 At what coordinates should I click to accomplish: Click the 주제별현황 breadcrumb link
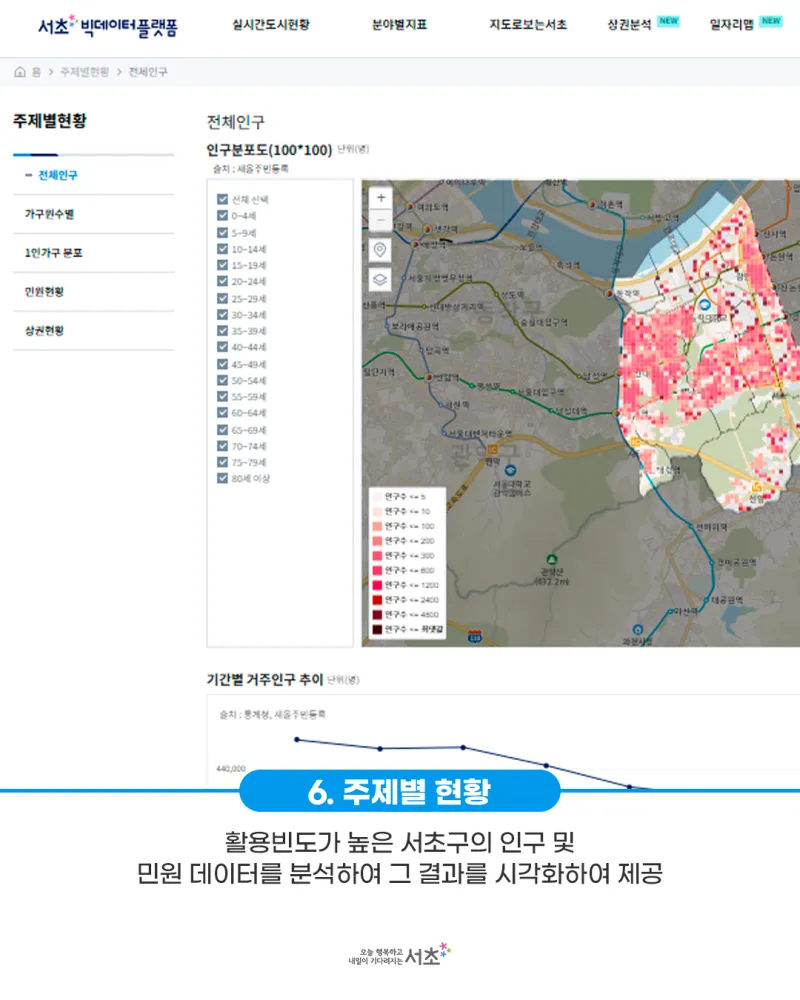click(84, 72)
